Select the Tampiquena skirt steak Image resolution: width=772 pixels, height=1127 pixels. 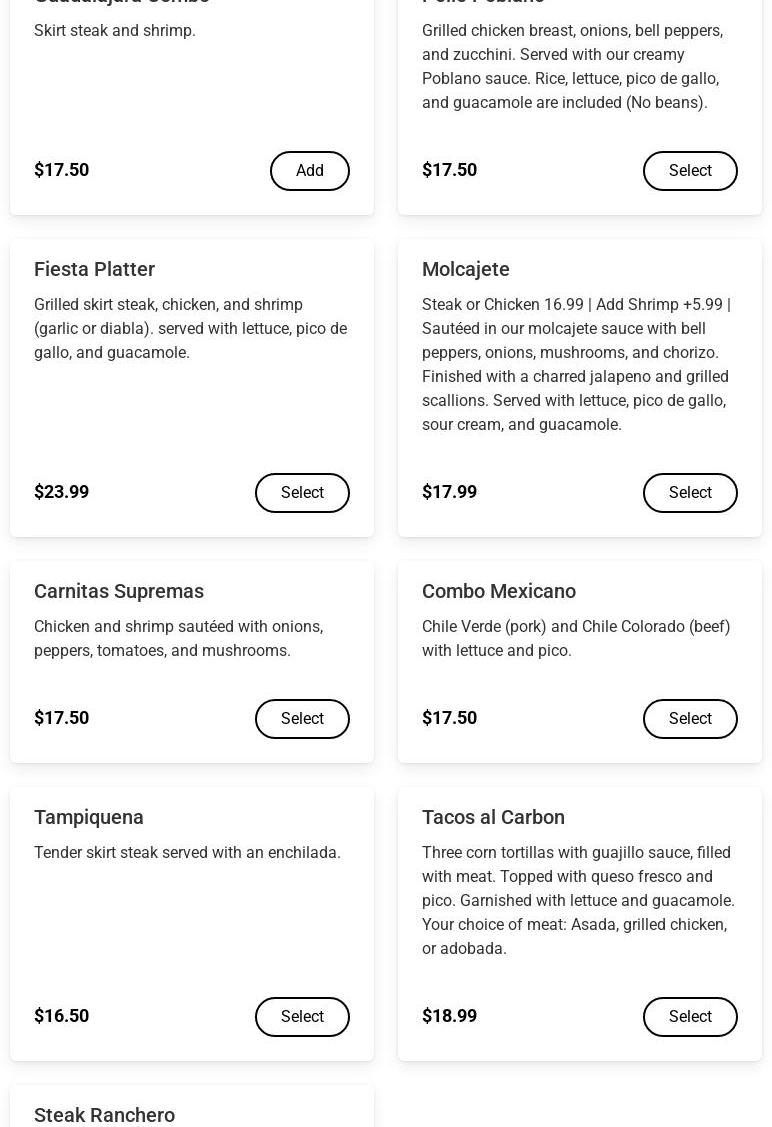302,1016
